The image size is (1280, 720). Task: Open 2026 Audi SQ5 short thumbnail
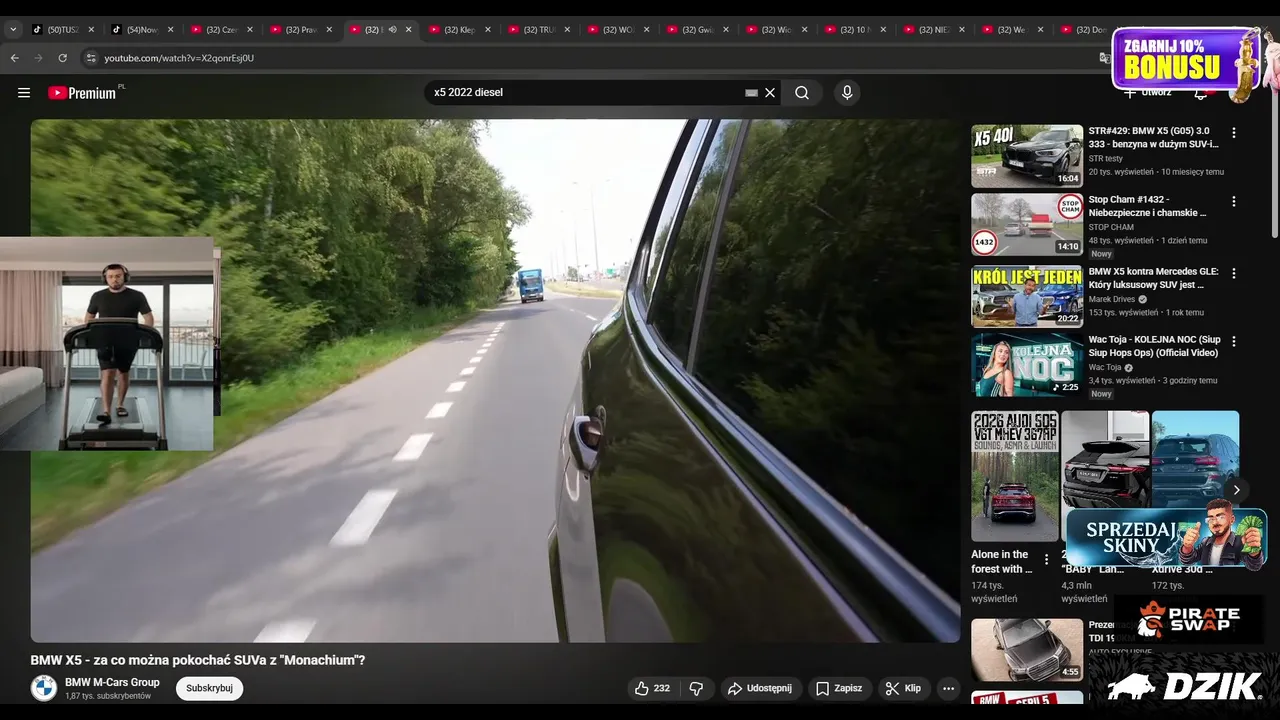click(1015, 476)
